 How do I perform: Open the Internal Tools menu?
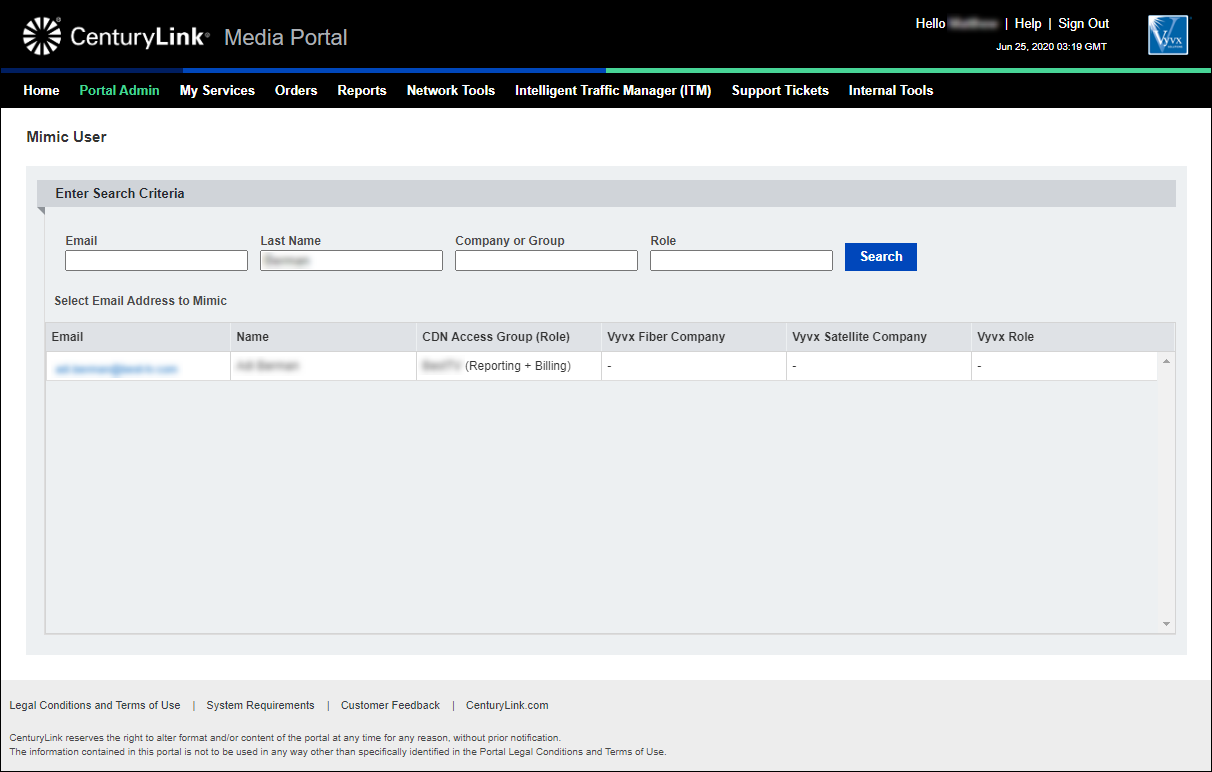(x=891, y=90)
